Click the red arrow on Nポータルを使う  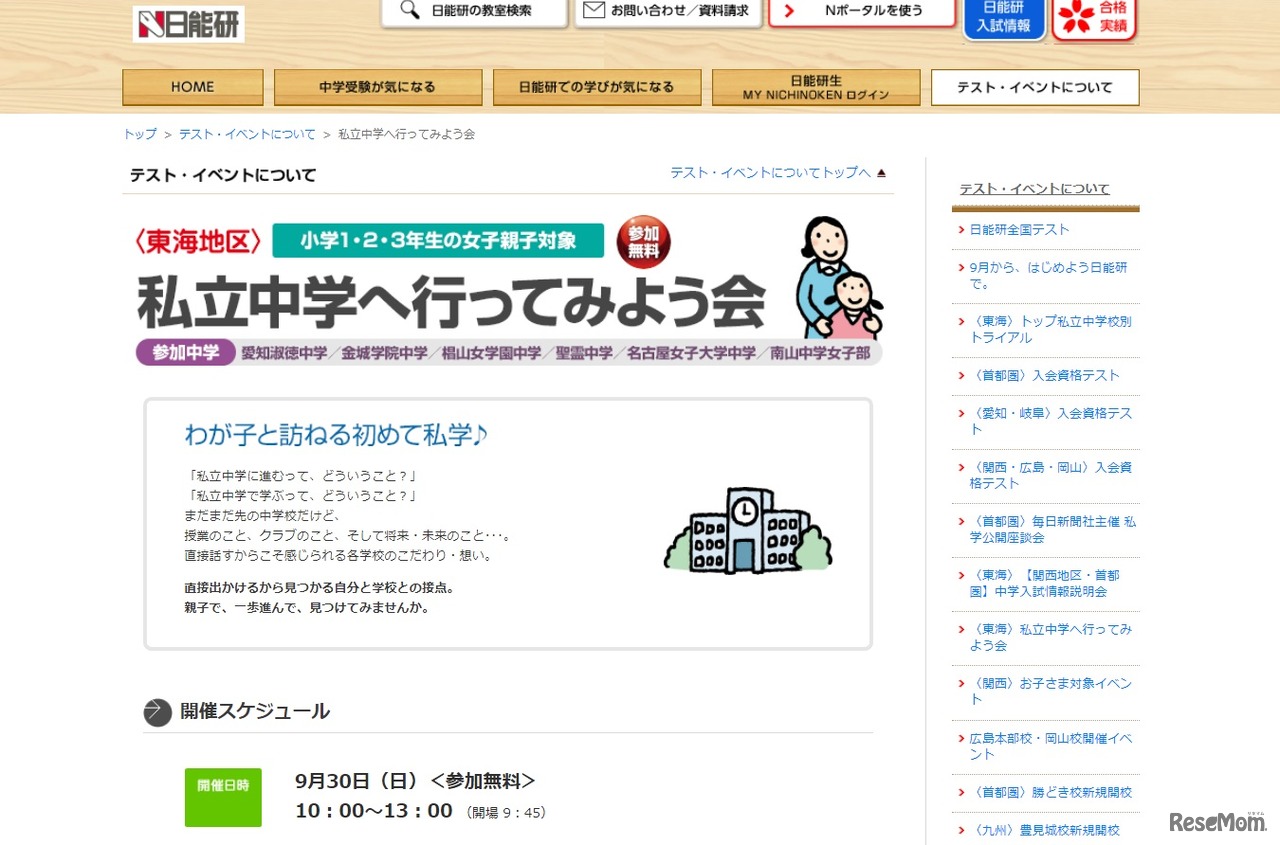coord(790,11)
